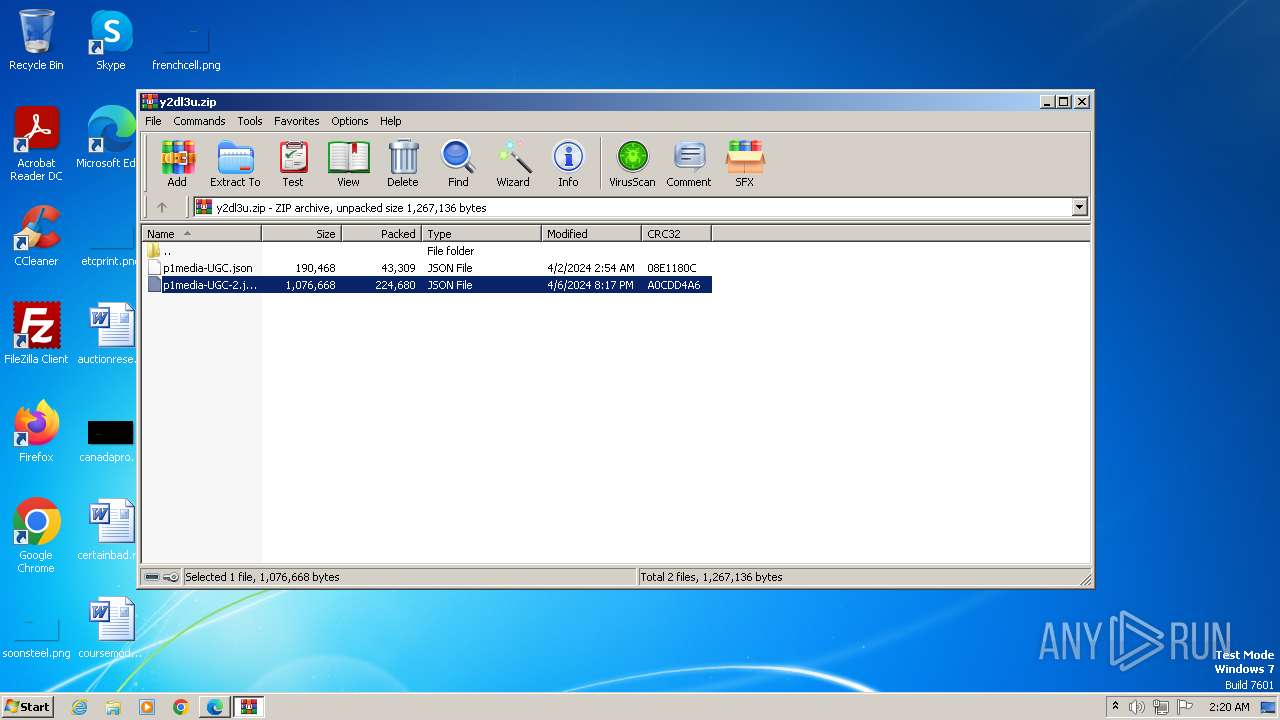Open the coursemod Word document
This screenshot has height=720, width=1280.
[110, 627]
